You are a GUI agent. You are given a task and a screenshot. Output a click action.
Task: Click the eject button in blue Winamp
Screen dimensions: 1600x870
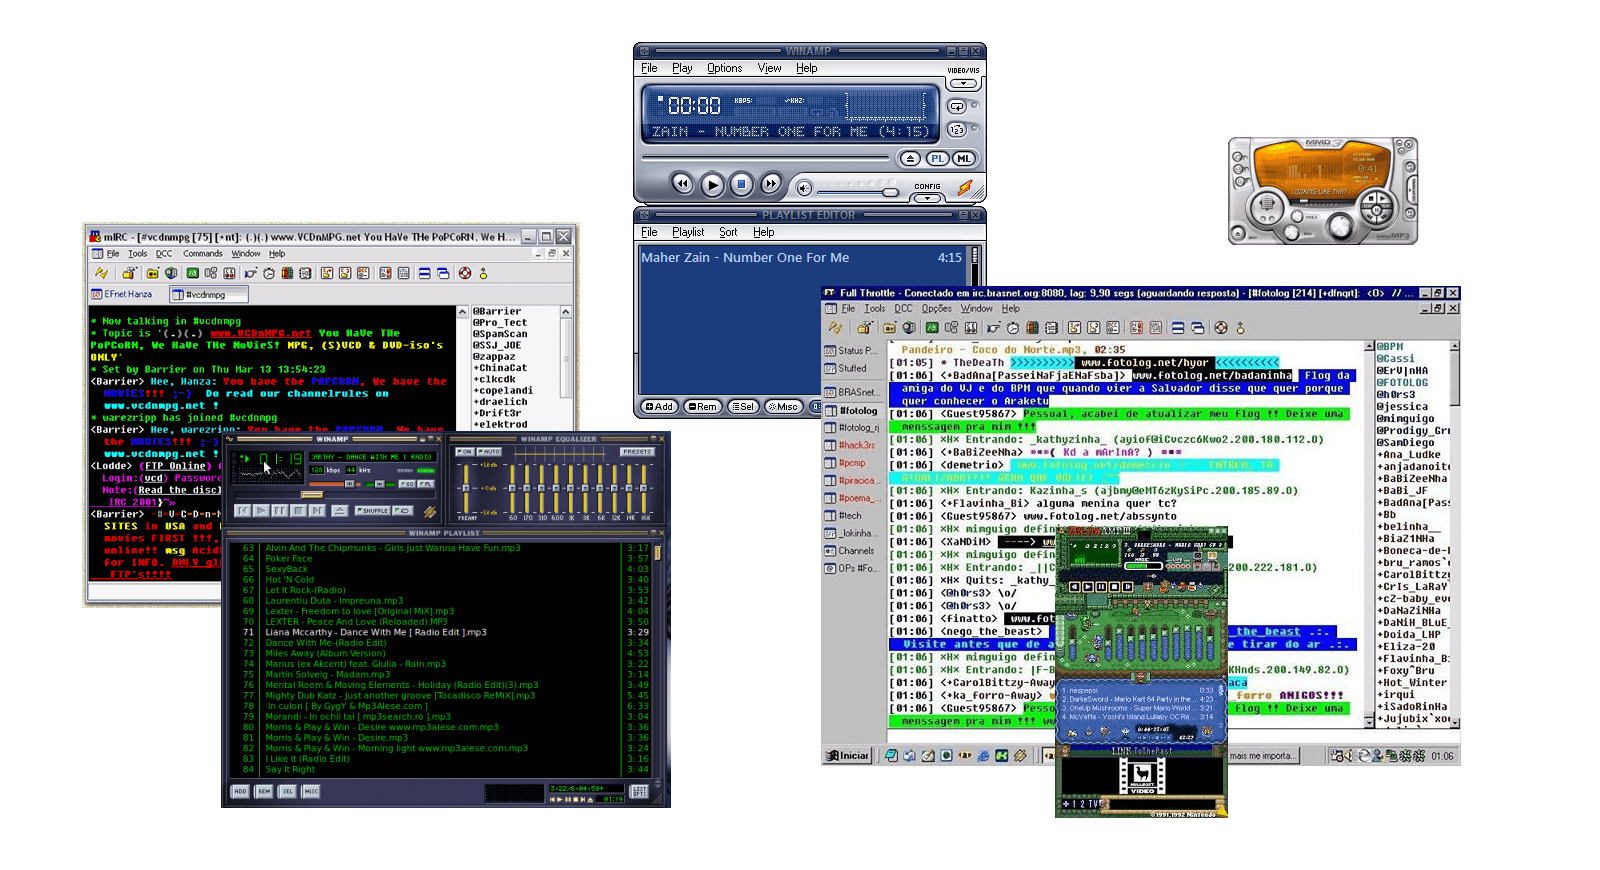click(910, 158)
